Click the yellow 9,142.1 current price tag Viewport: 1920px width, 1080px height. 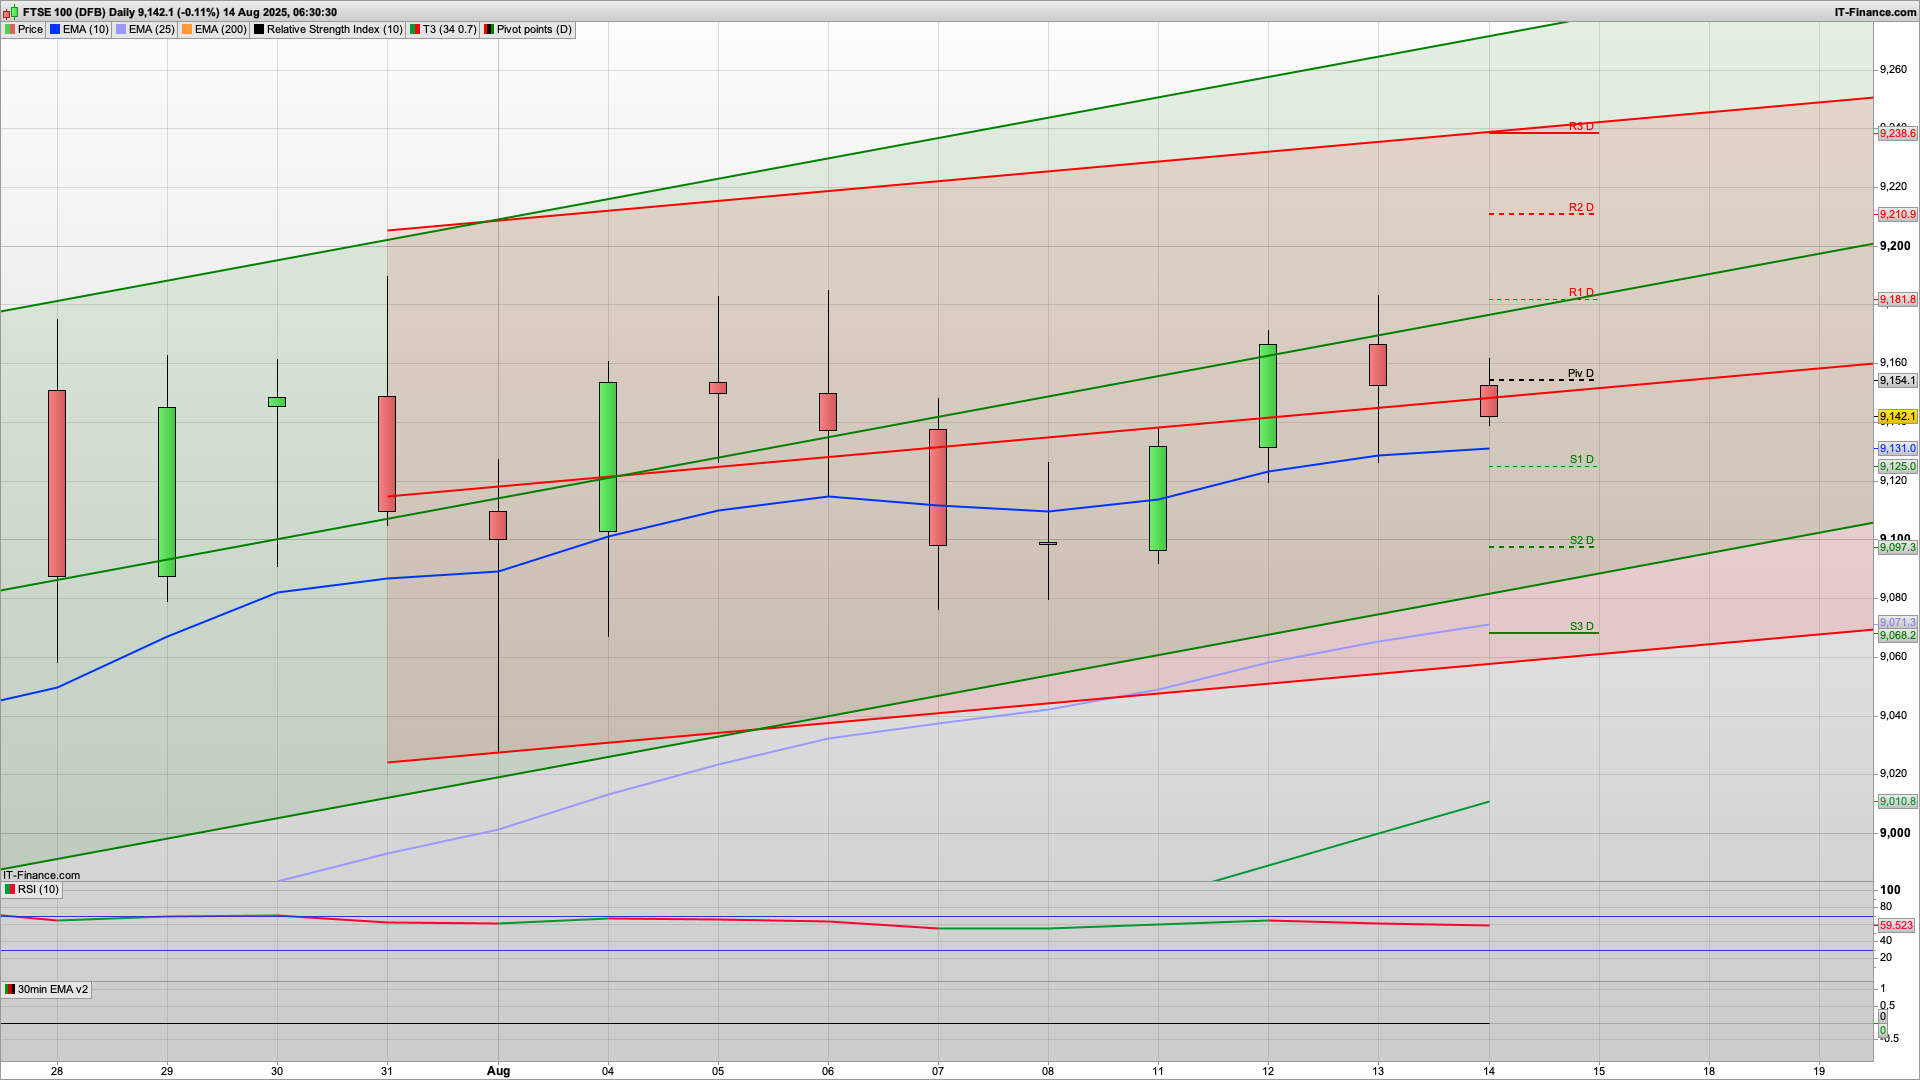click(1897, 416)
